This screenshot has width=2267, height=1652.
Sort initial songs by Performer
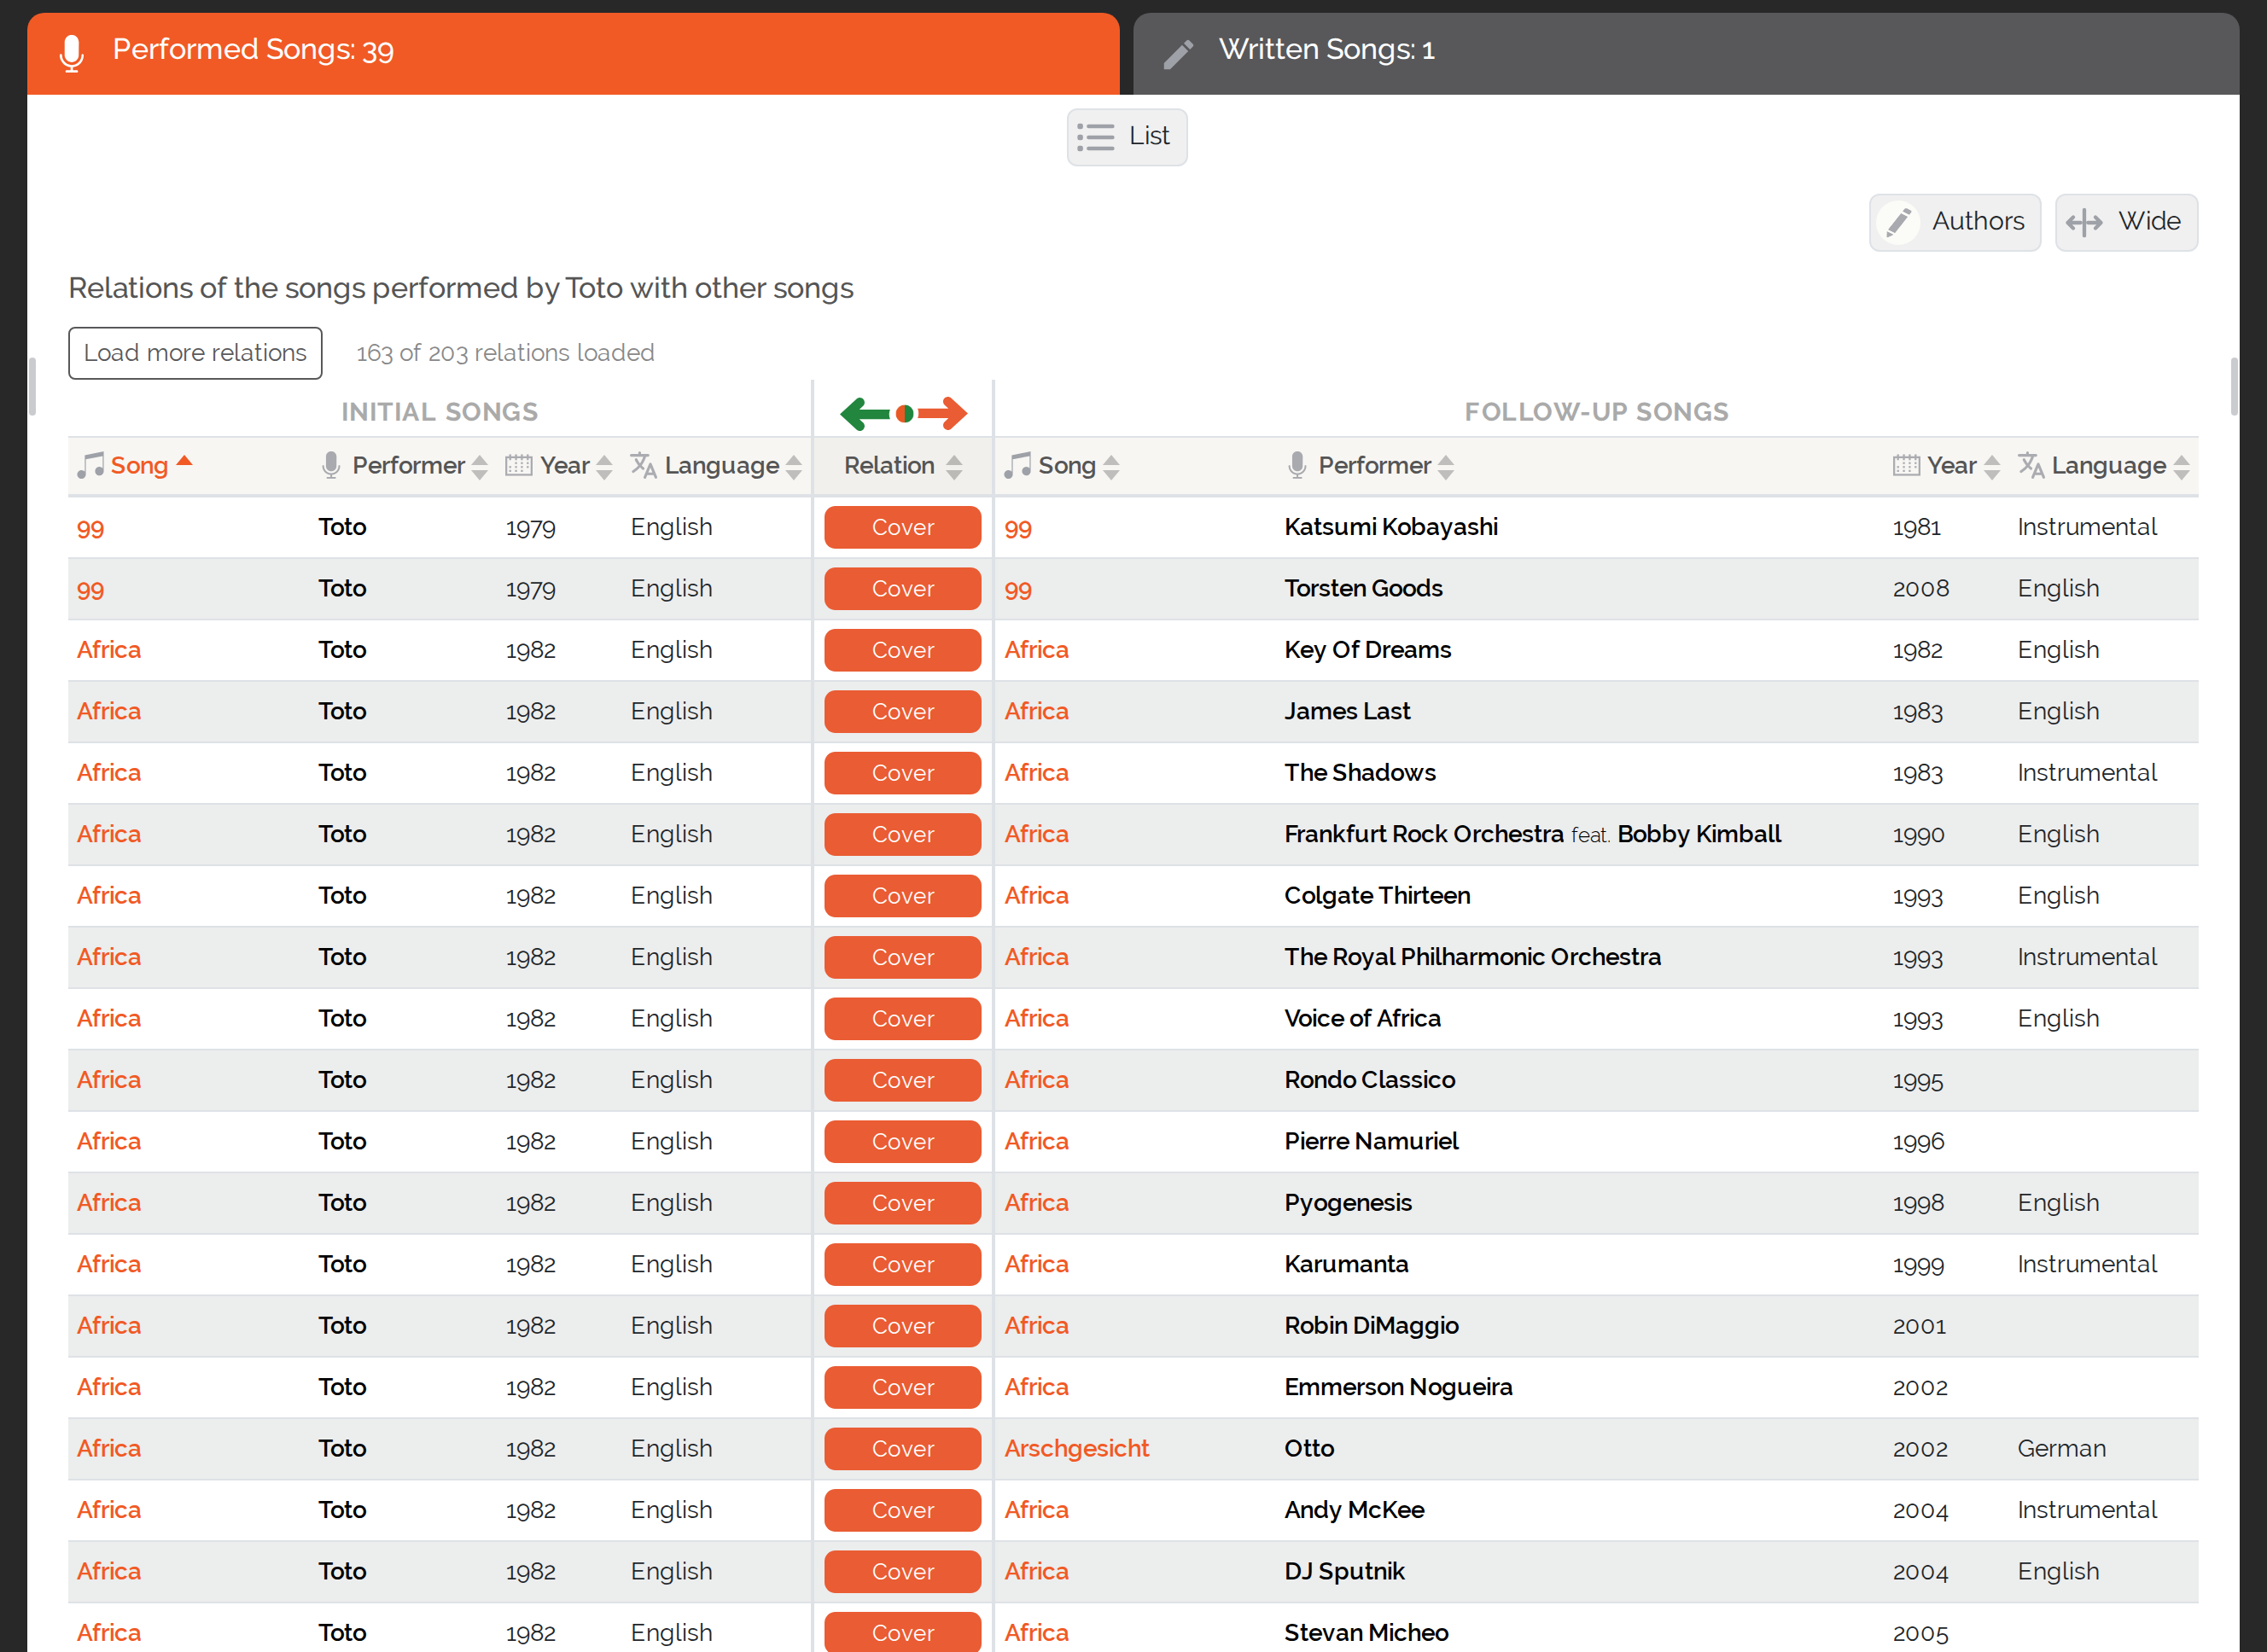point(420,465)
